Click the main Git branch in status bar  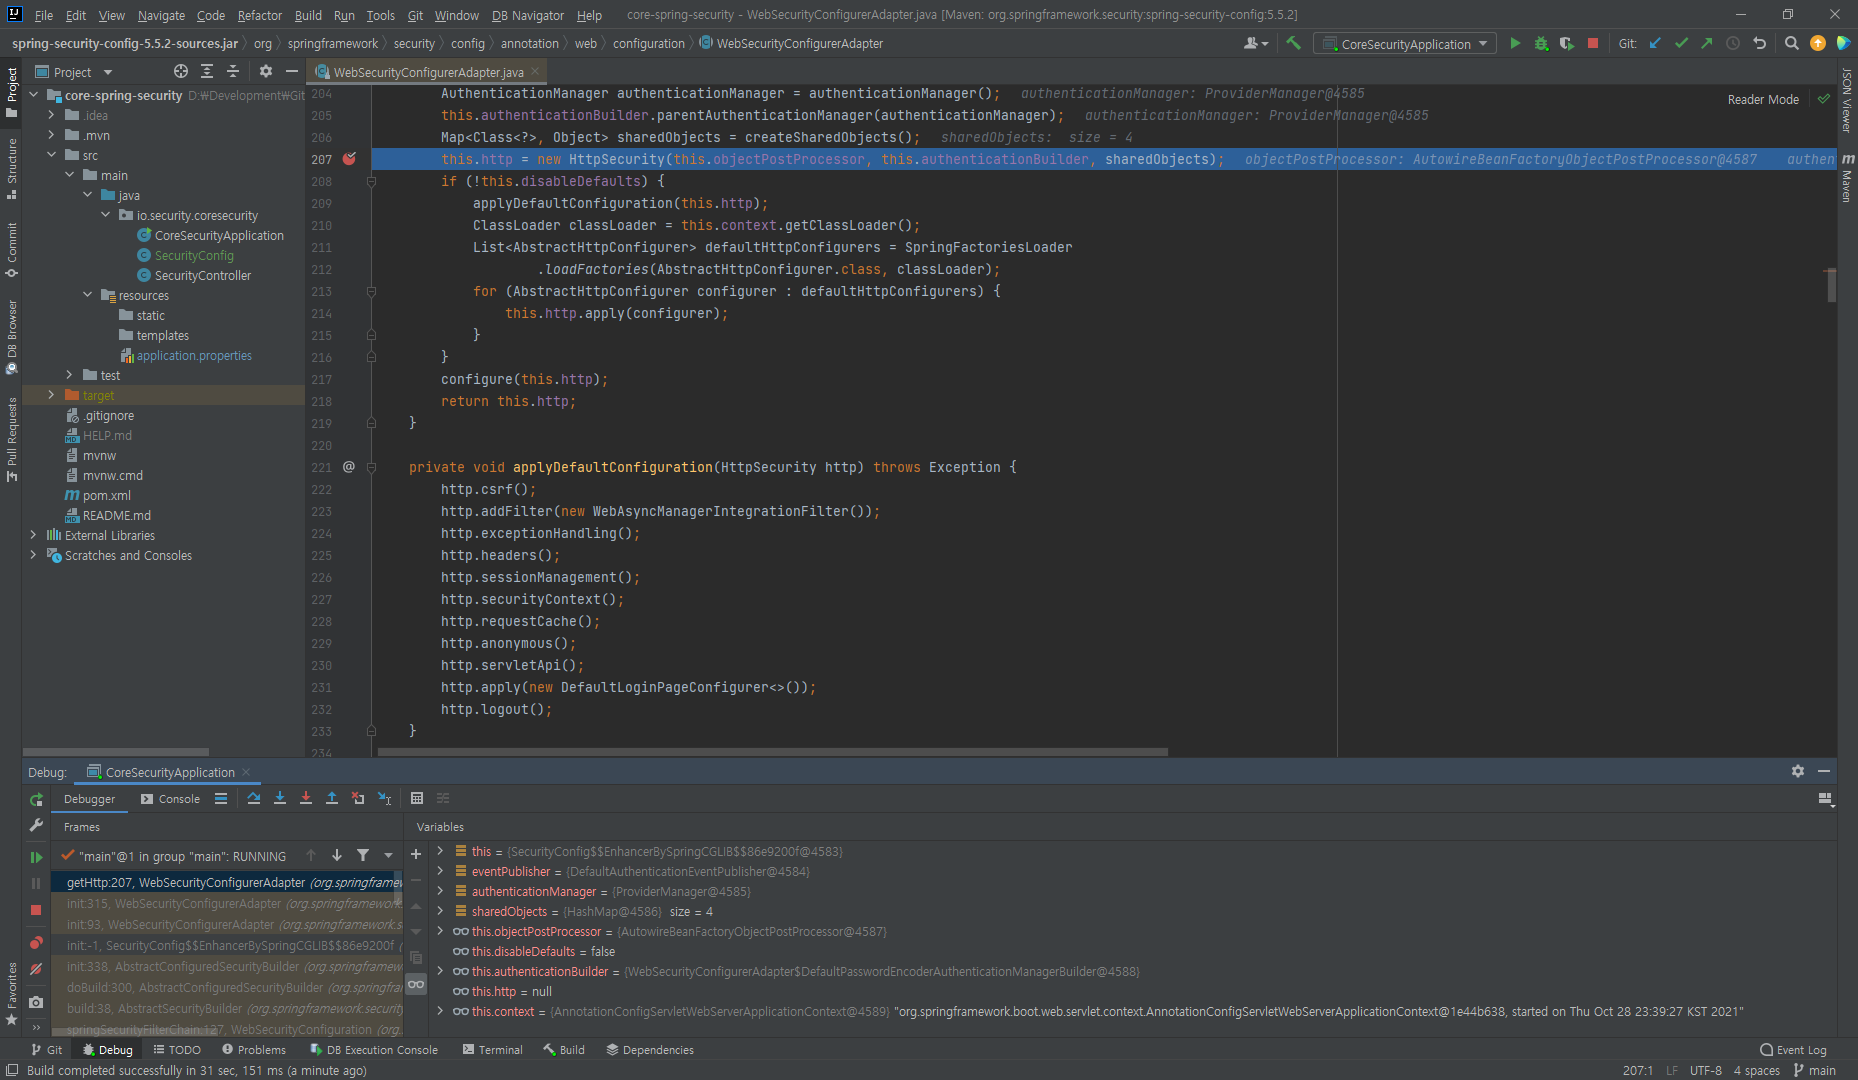(1815, 1070)
